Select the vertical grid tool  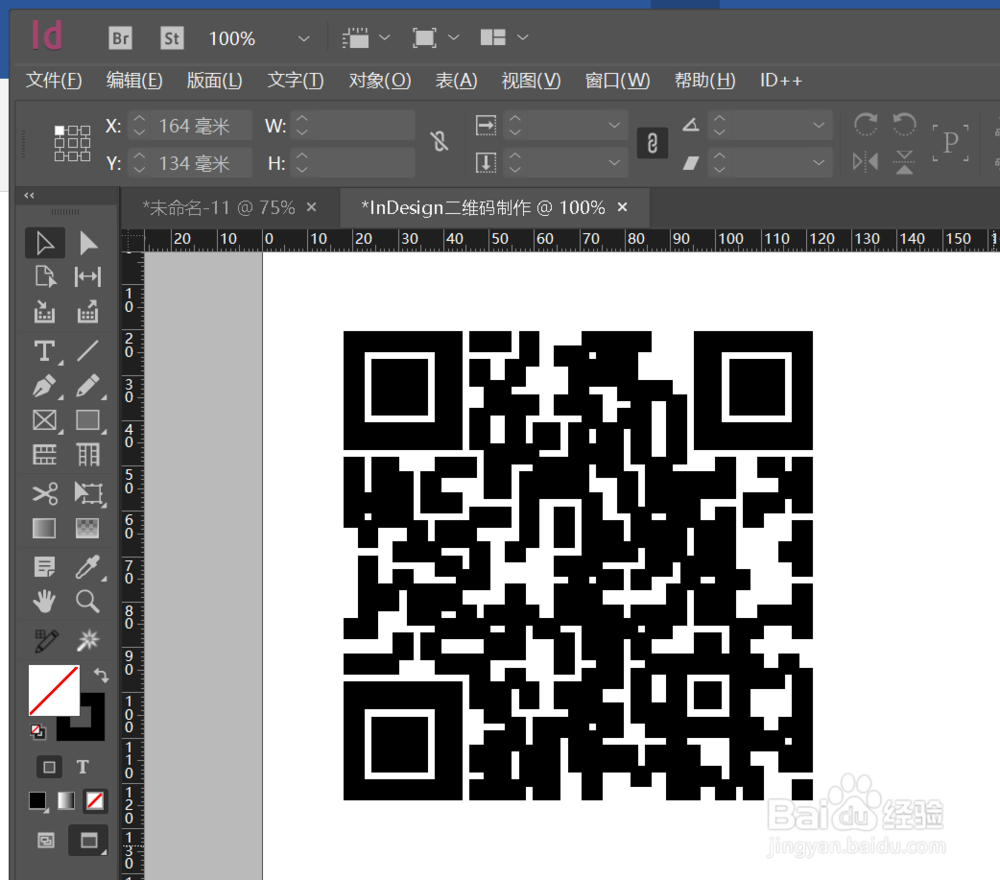tap(88, 455)
